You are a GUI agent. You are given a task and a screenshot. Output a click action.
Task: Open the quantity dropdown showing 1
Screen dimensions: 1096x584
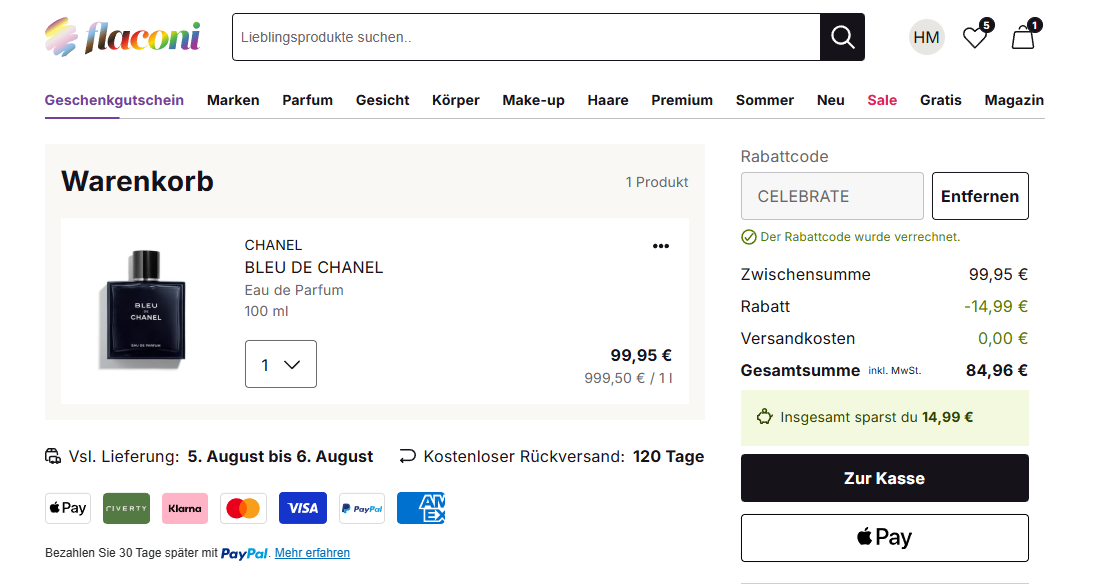(x=280, y=364)
